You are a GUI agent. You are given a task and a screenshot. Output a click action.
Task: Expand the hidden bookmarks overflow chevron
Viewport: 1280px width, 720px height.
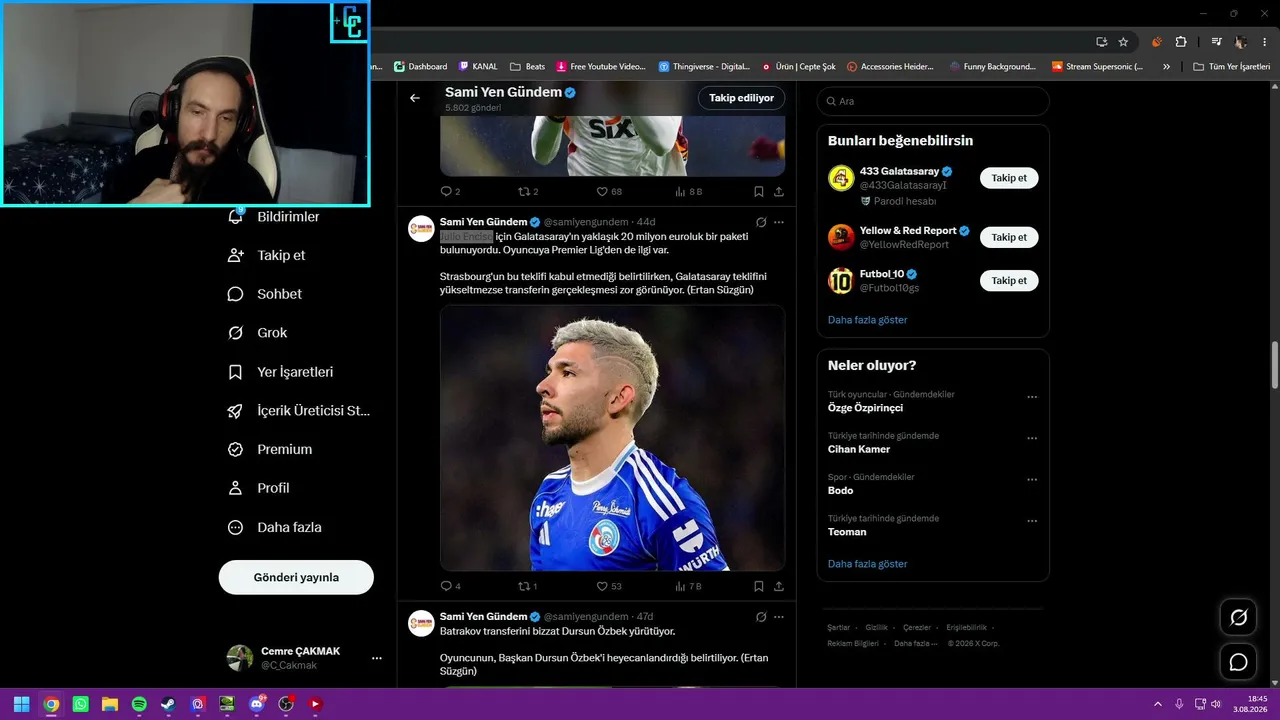1166,67
